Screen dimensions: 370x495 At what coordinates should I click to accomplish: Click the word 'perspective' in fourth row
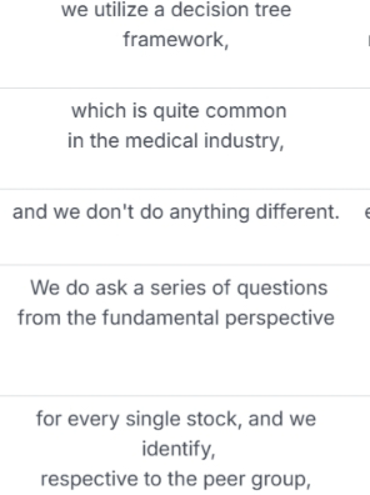pos(280,318)
